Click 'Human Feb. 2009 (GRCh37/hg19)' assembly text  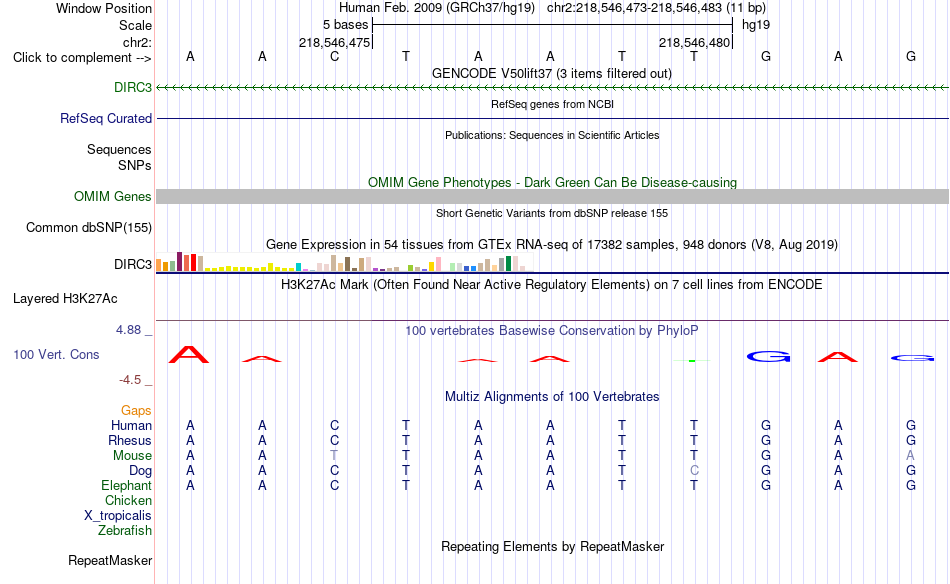(x=437, y=8)
